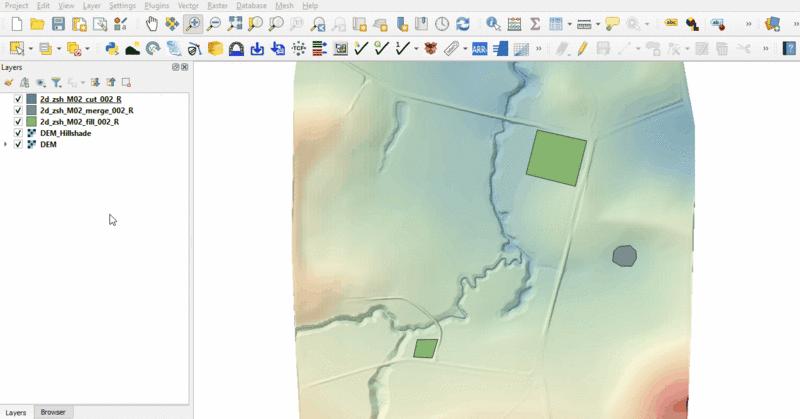
Task: Open the measure tool dropdown arrow
Action: pyautogui.click(x=598, y=24)
